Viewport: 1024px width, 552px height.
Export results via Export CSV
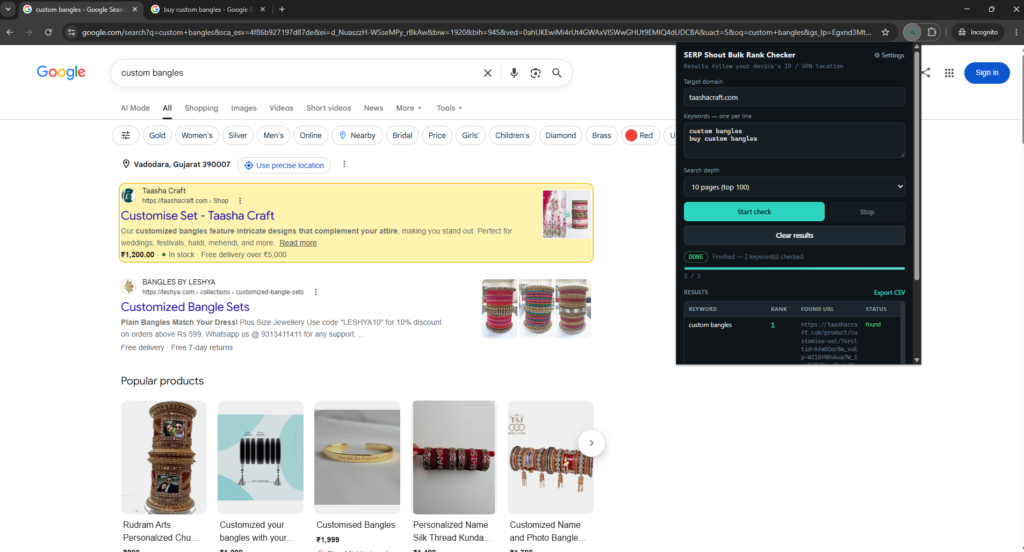889,293
